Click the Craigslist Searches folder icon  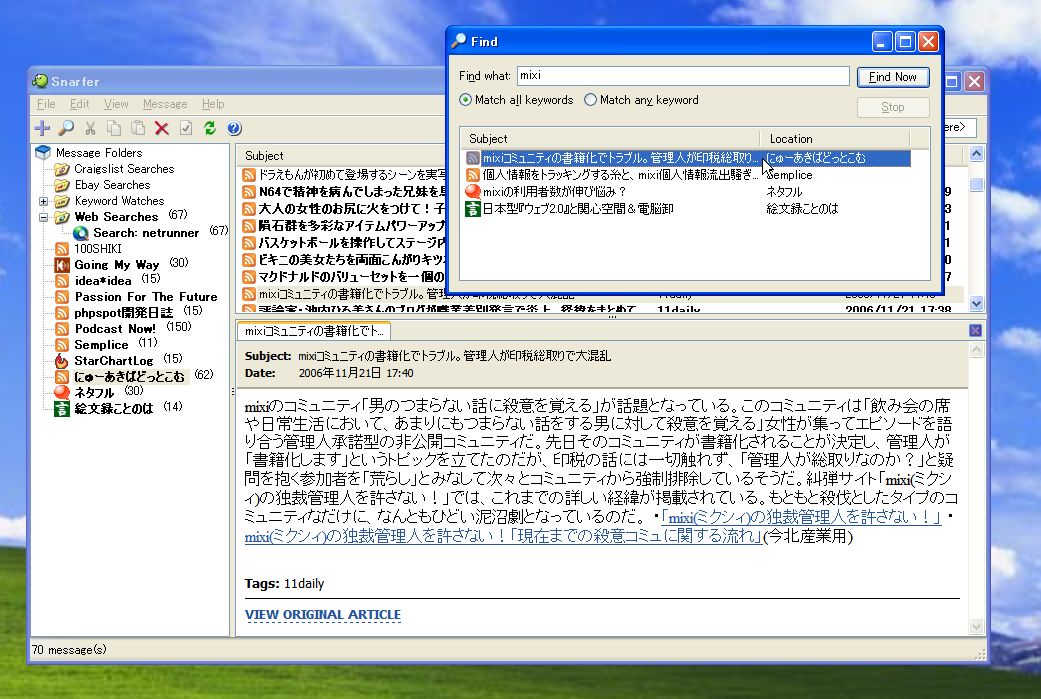[x=62, y=169]
